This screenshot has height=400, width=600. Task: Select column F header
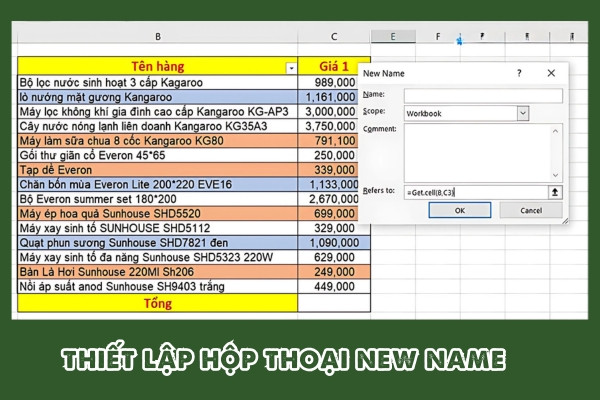click(x=438, y=36)
